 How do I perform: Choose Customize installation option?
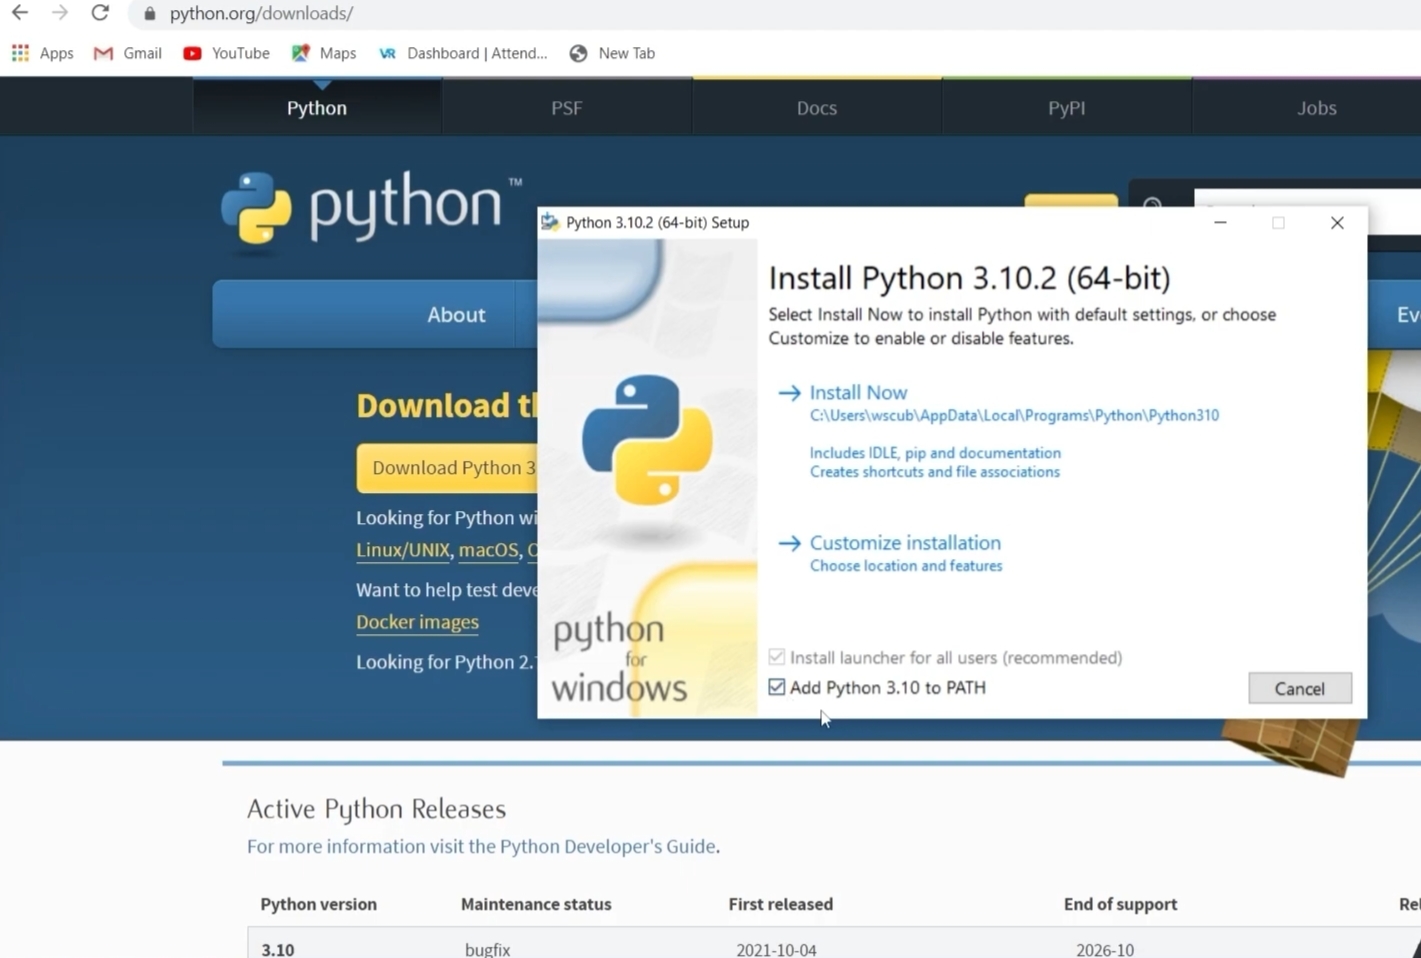click(905, 543)
